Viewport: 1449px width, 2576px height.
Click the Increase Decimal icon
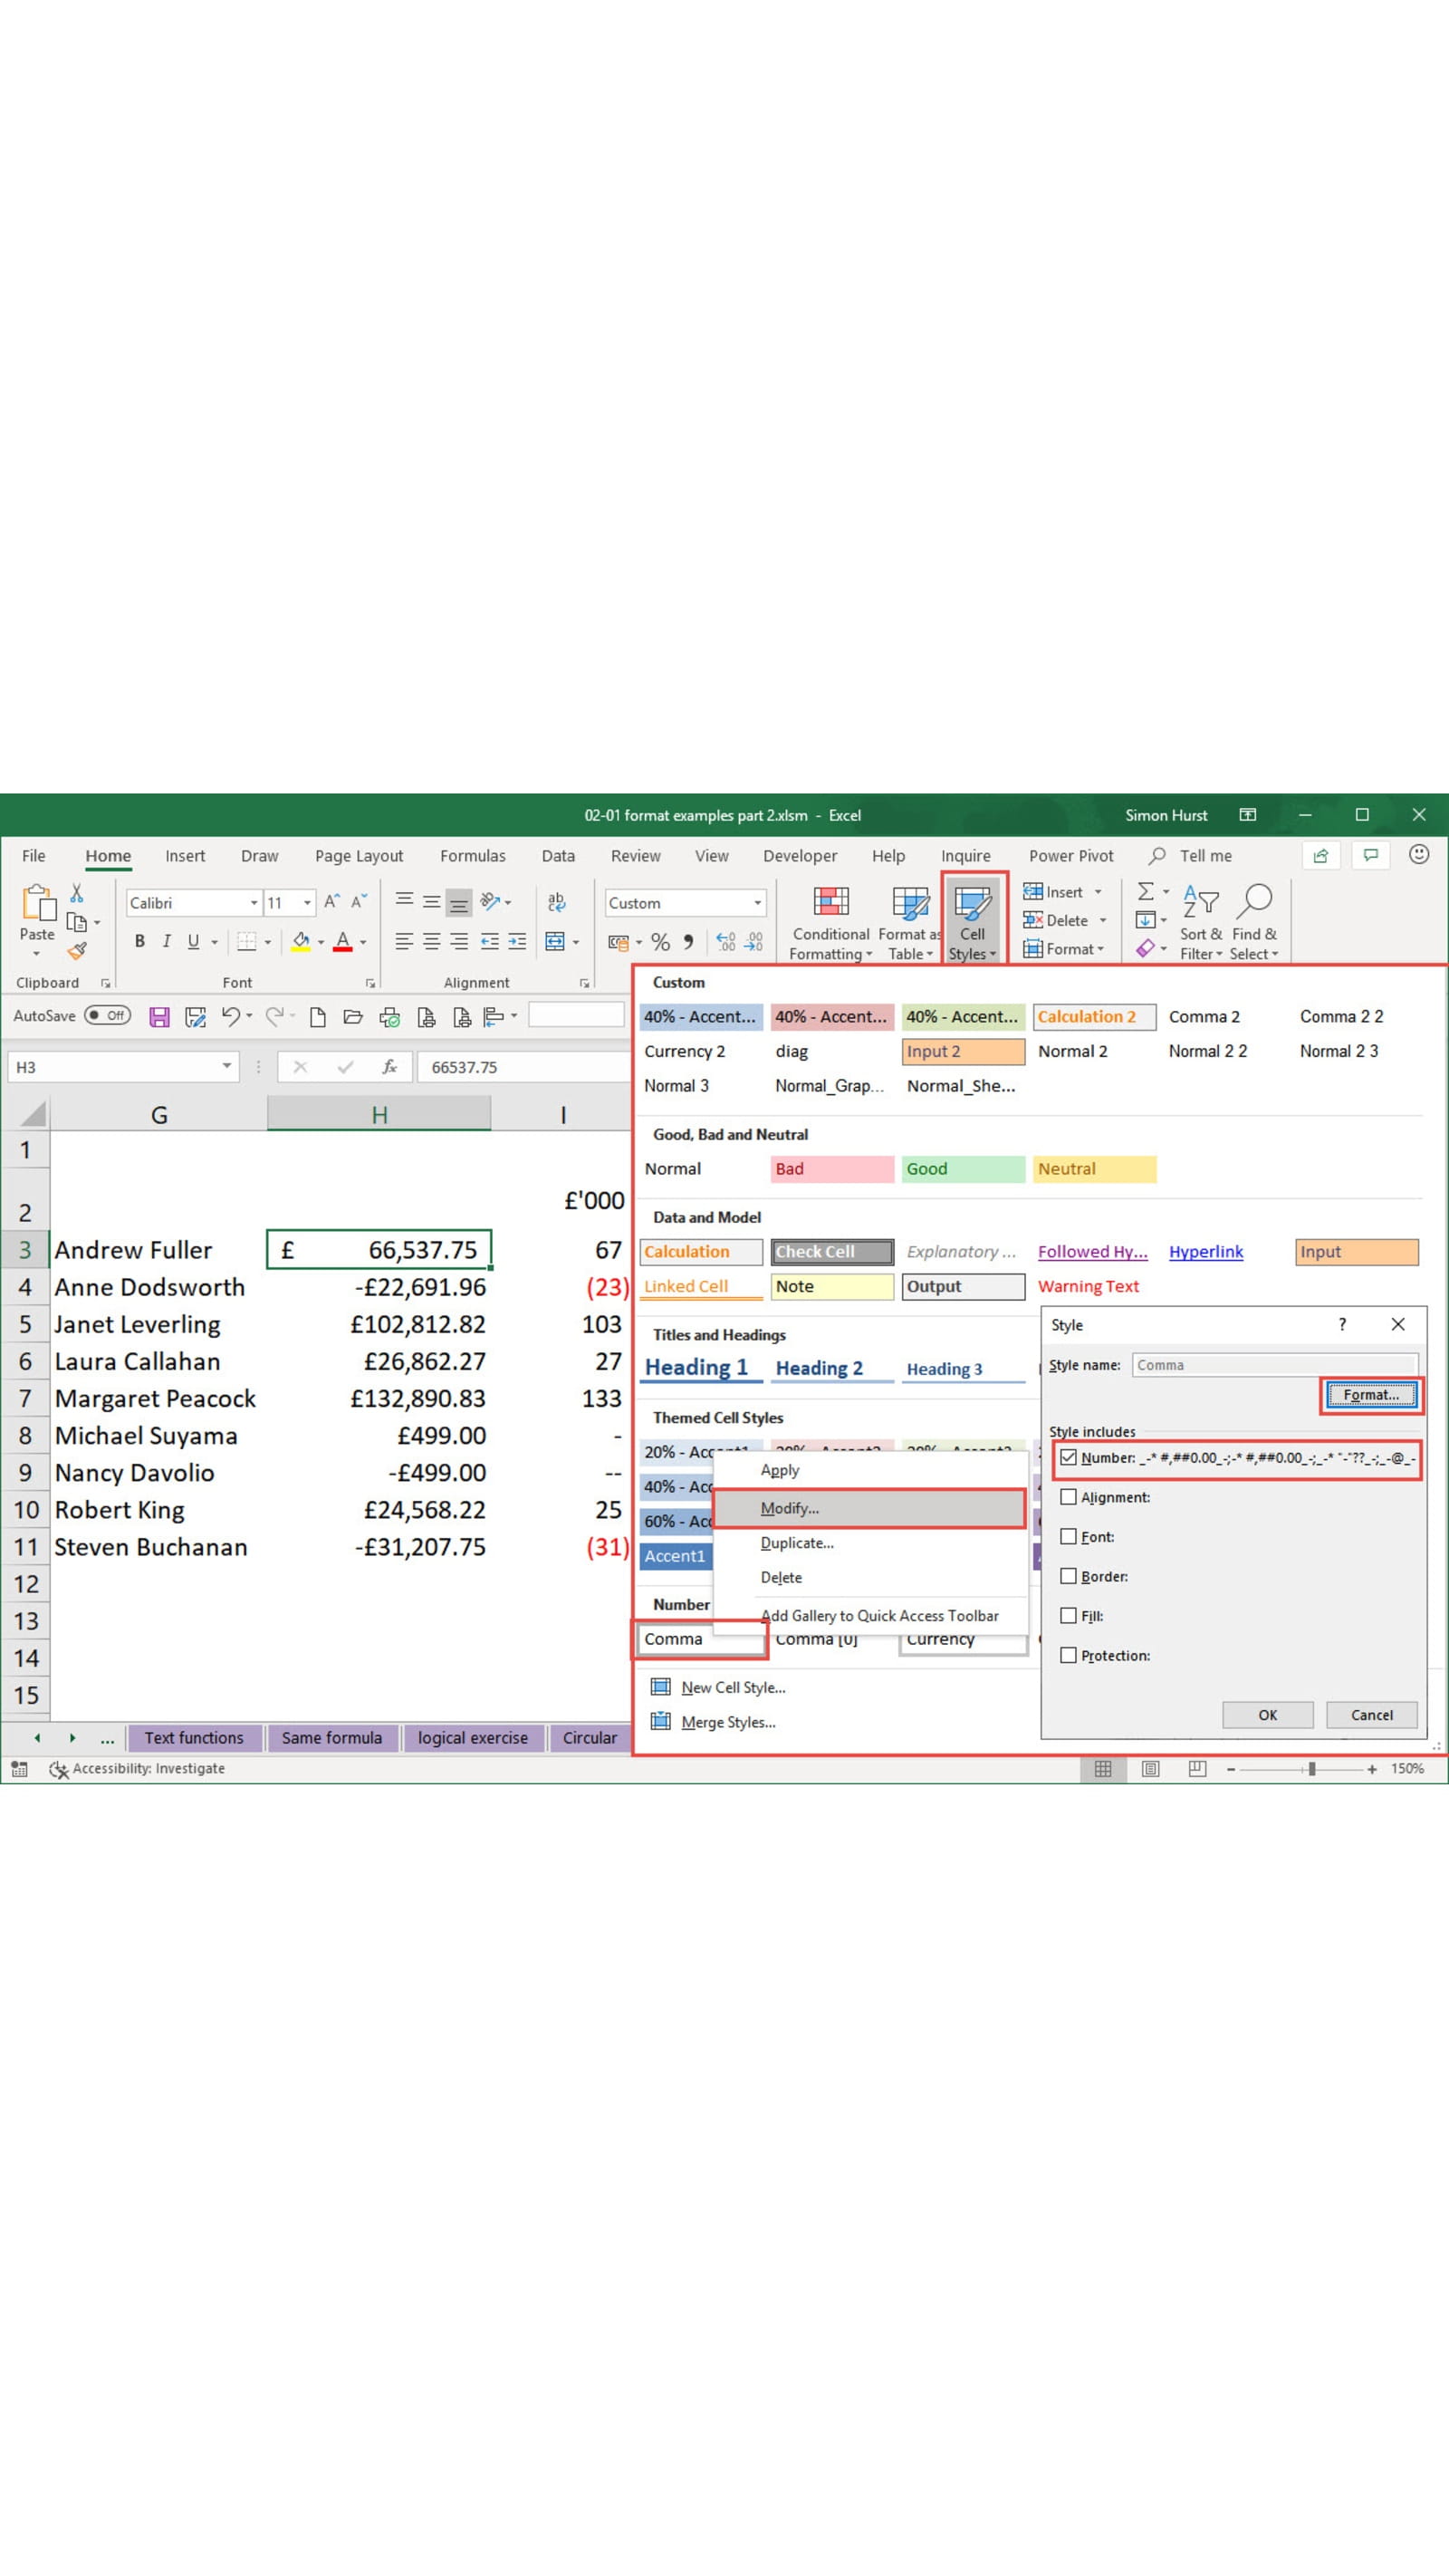725,941
